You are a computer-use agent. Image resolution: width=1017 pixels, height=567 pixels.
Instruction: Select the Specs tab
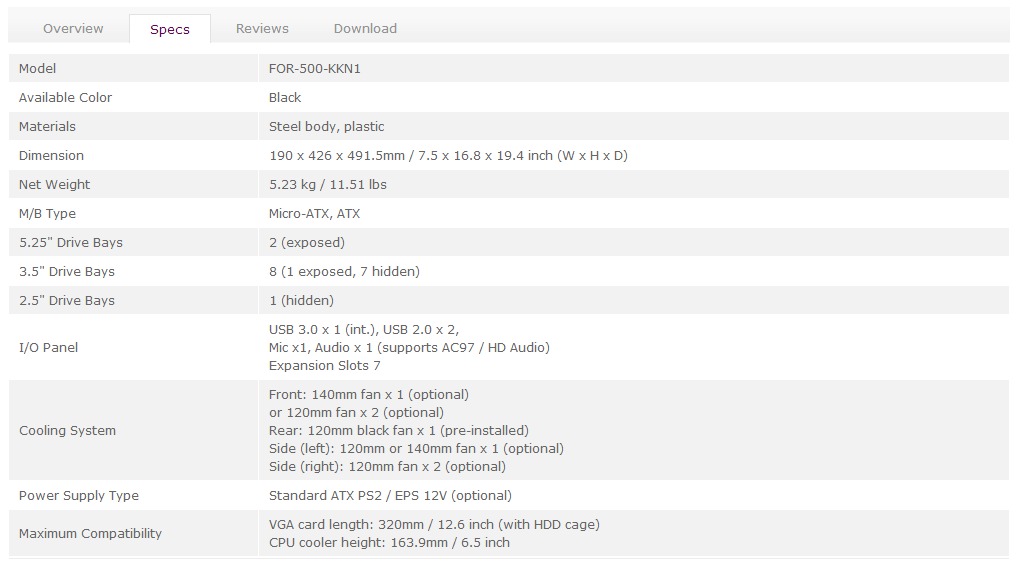pos(170,29)
